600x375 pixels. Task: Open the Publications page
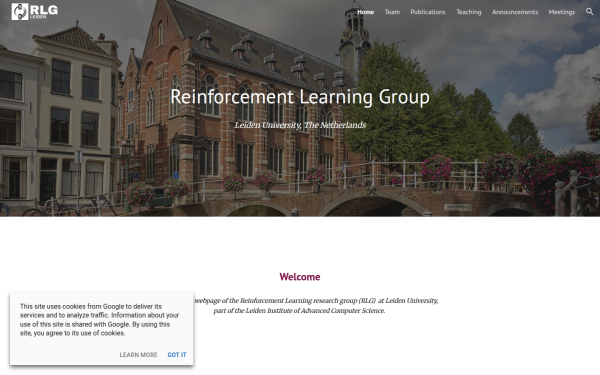[x=428, y=12]
